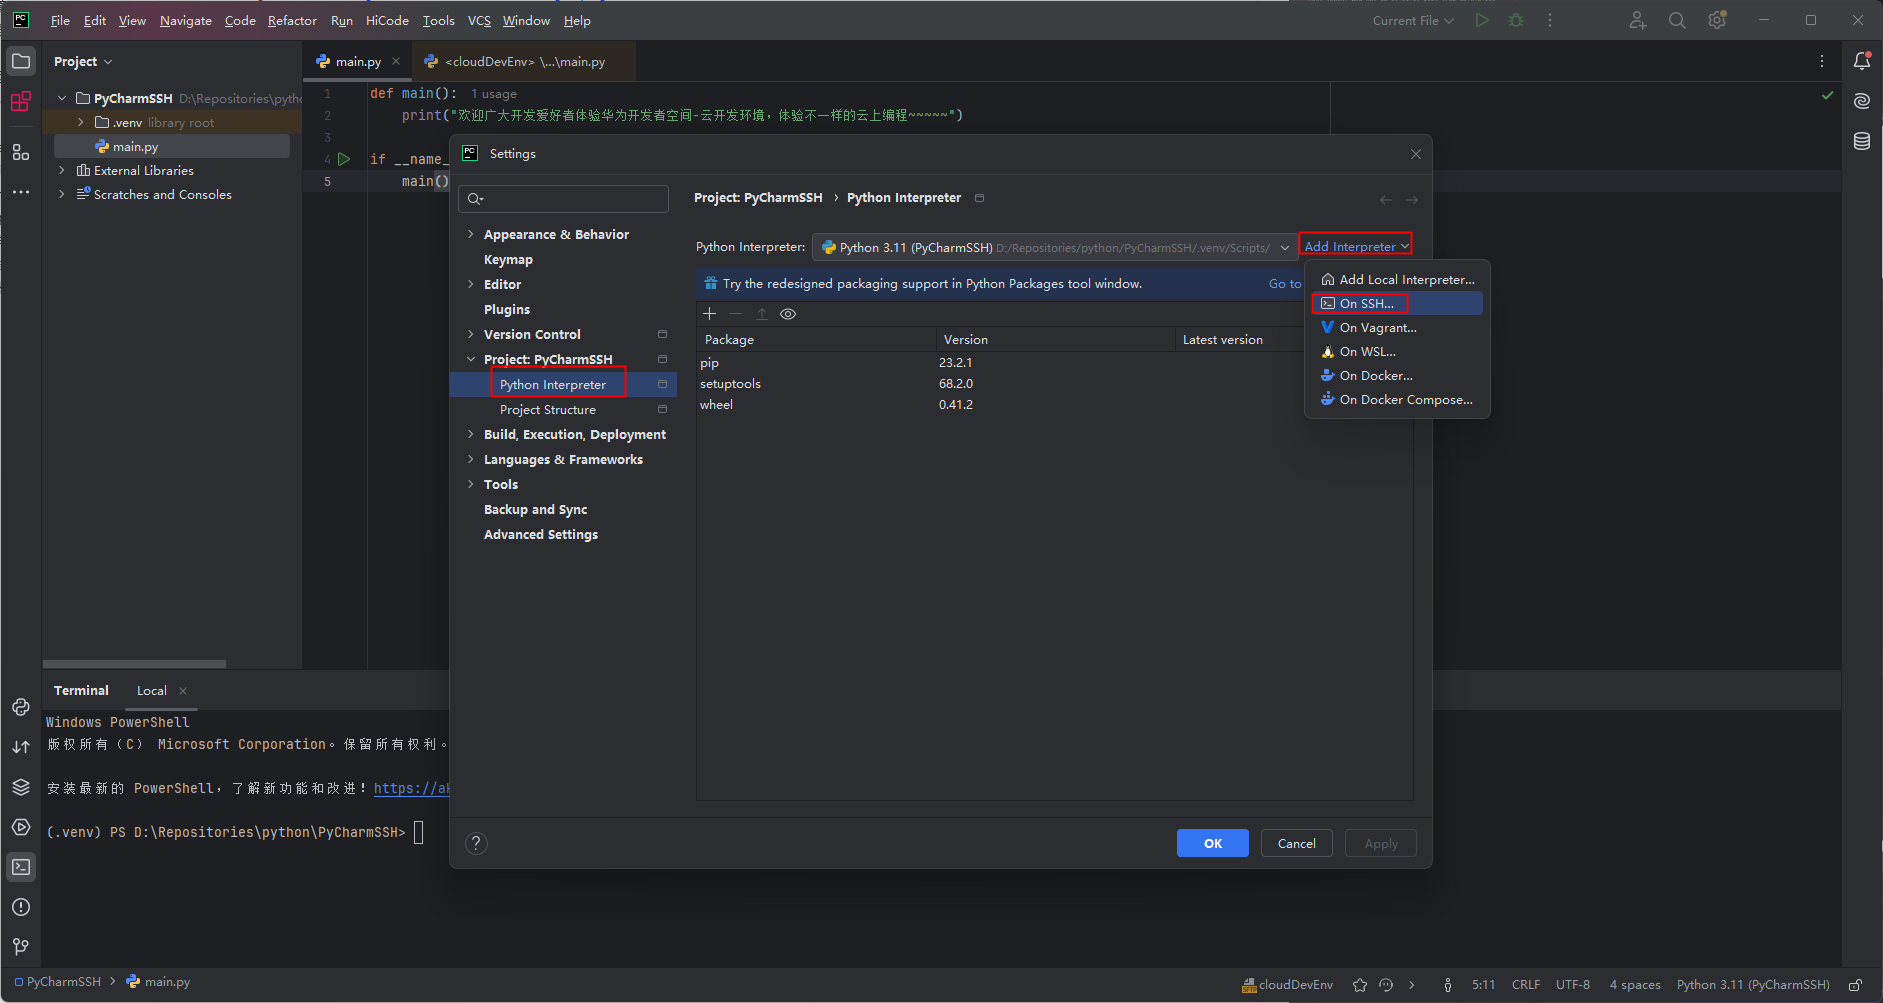Open the Python Interpreter combo box
The width and height of the screenshot is (1883, 1003).
pos(1050,247)
